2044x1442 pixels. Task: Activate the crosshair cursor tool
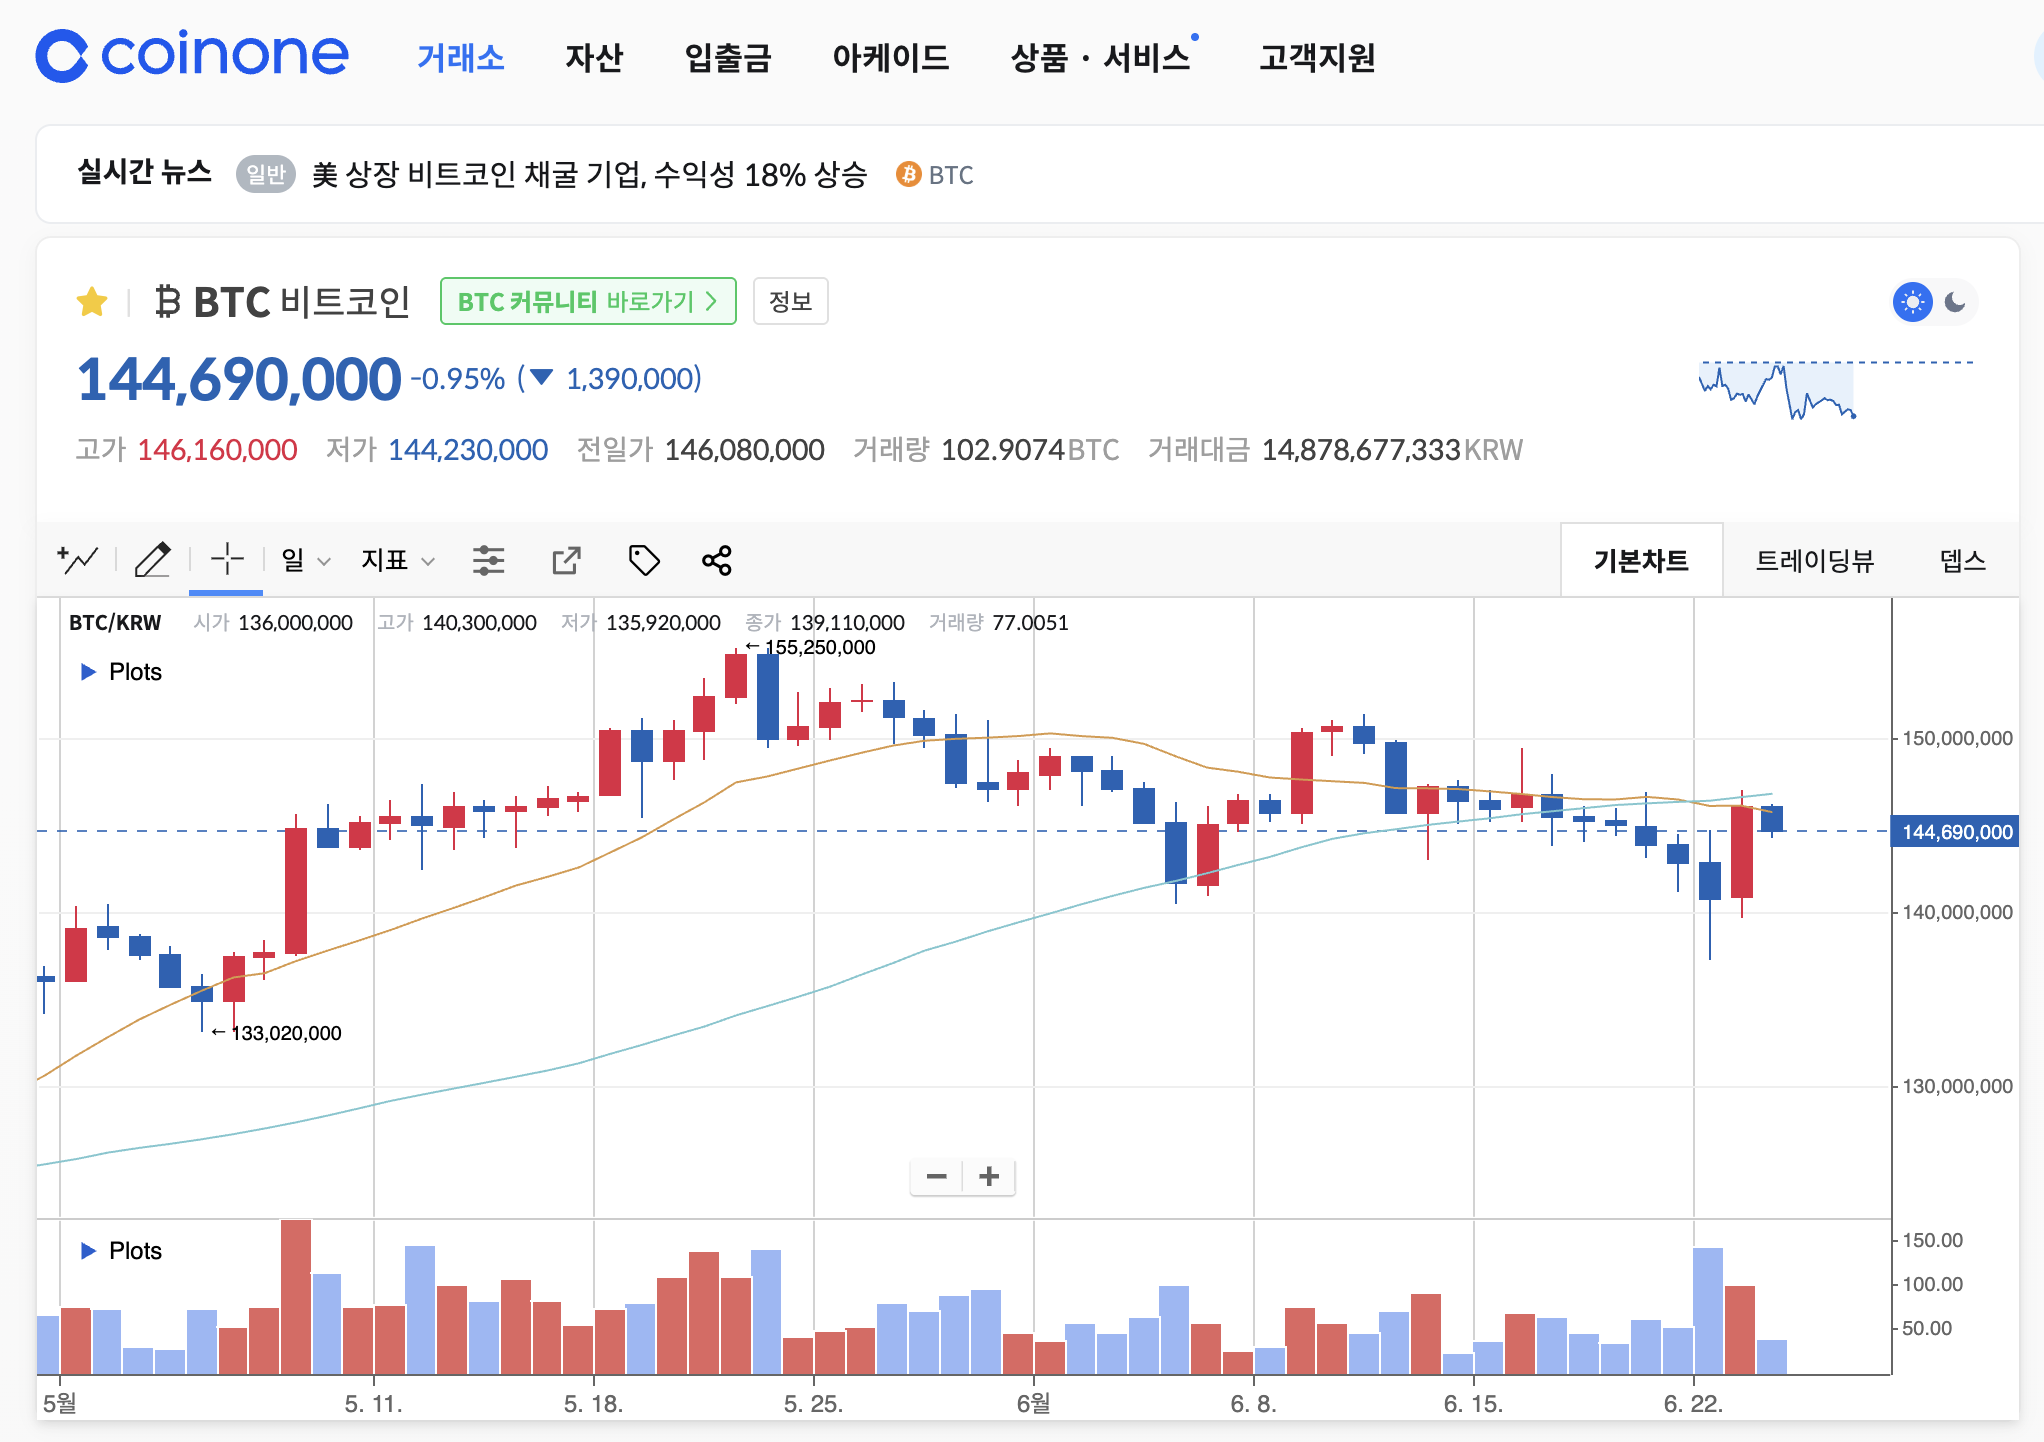(227, 560)
